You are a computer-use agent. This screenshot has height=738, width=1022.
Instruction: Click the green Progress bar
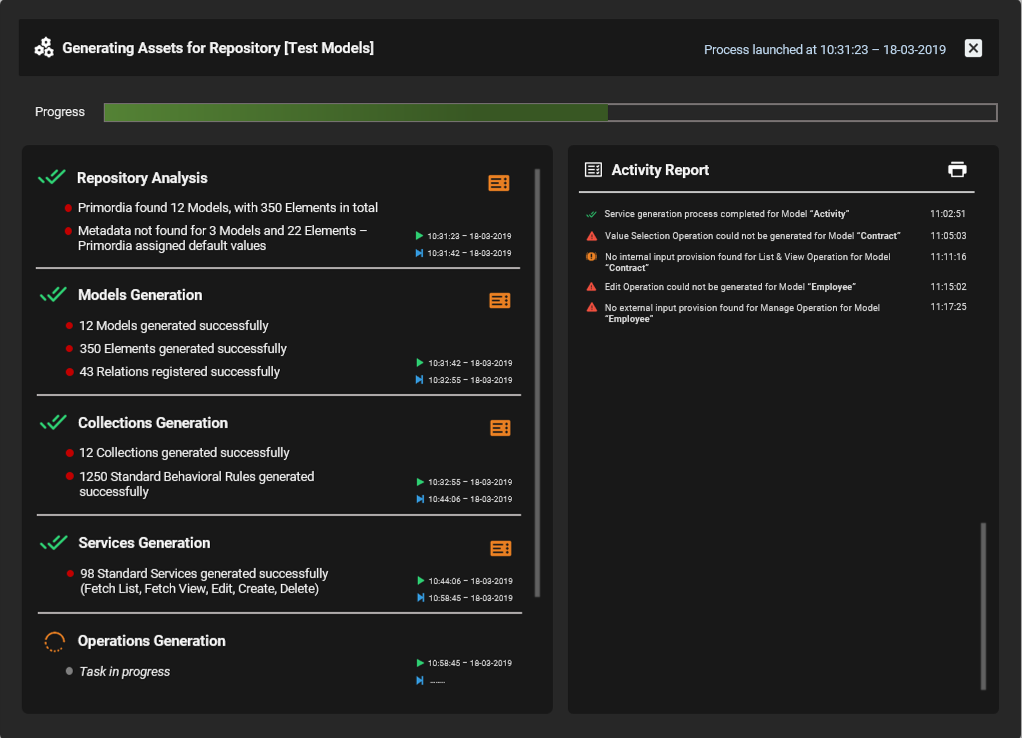[355, 112]
